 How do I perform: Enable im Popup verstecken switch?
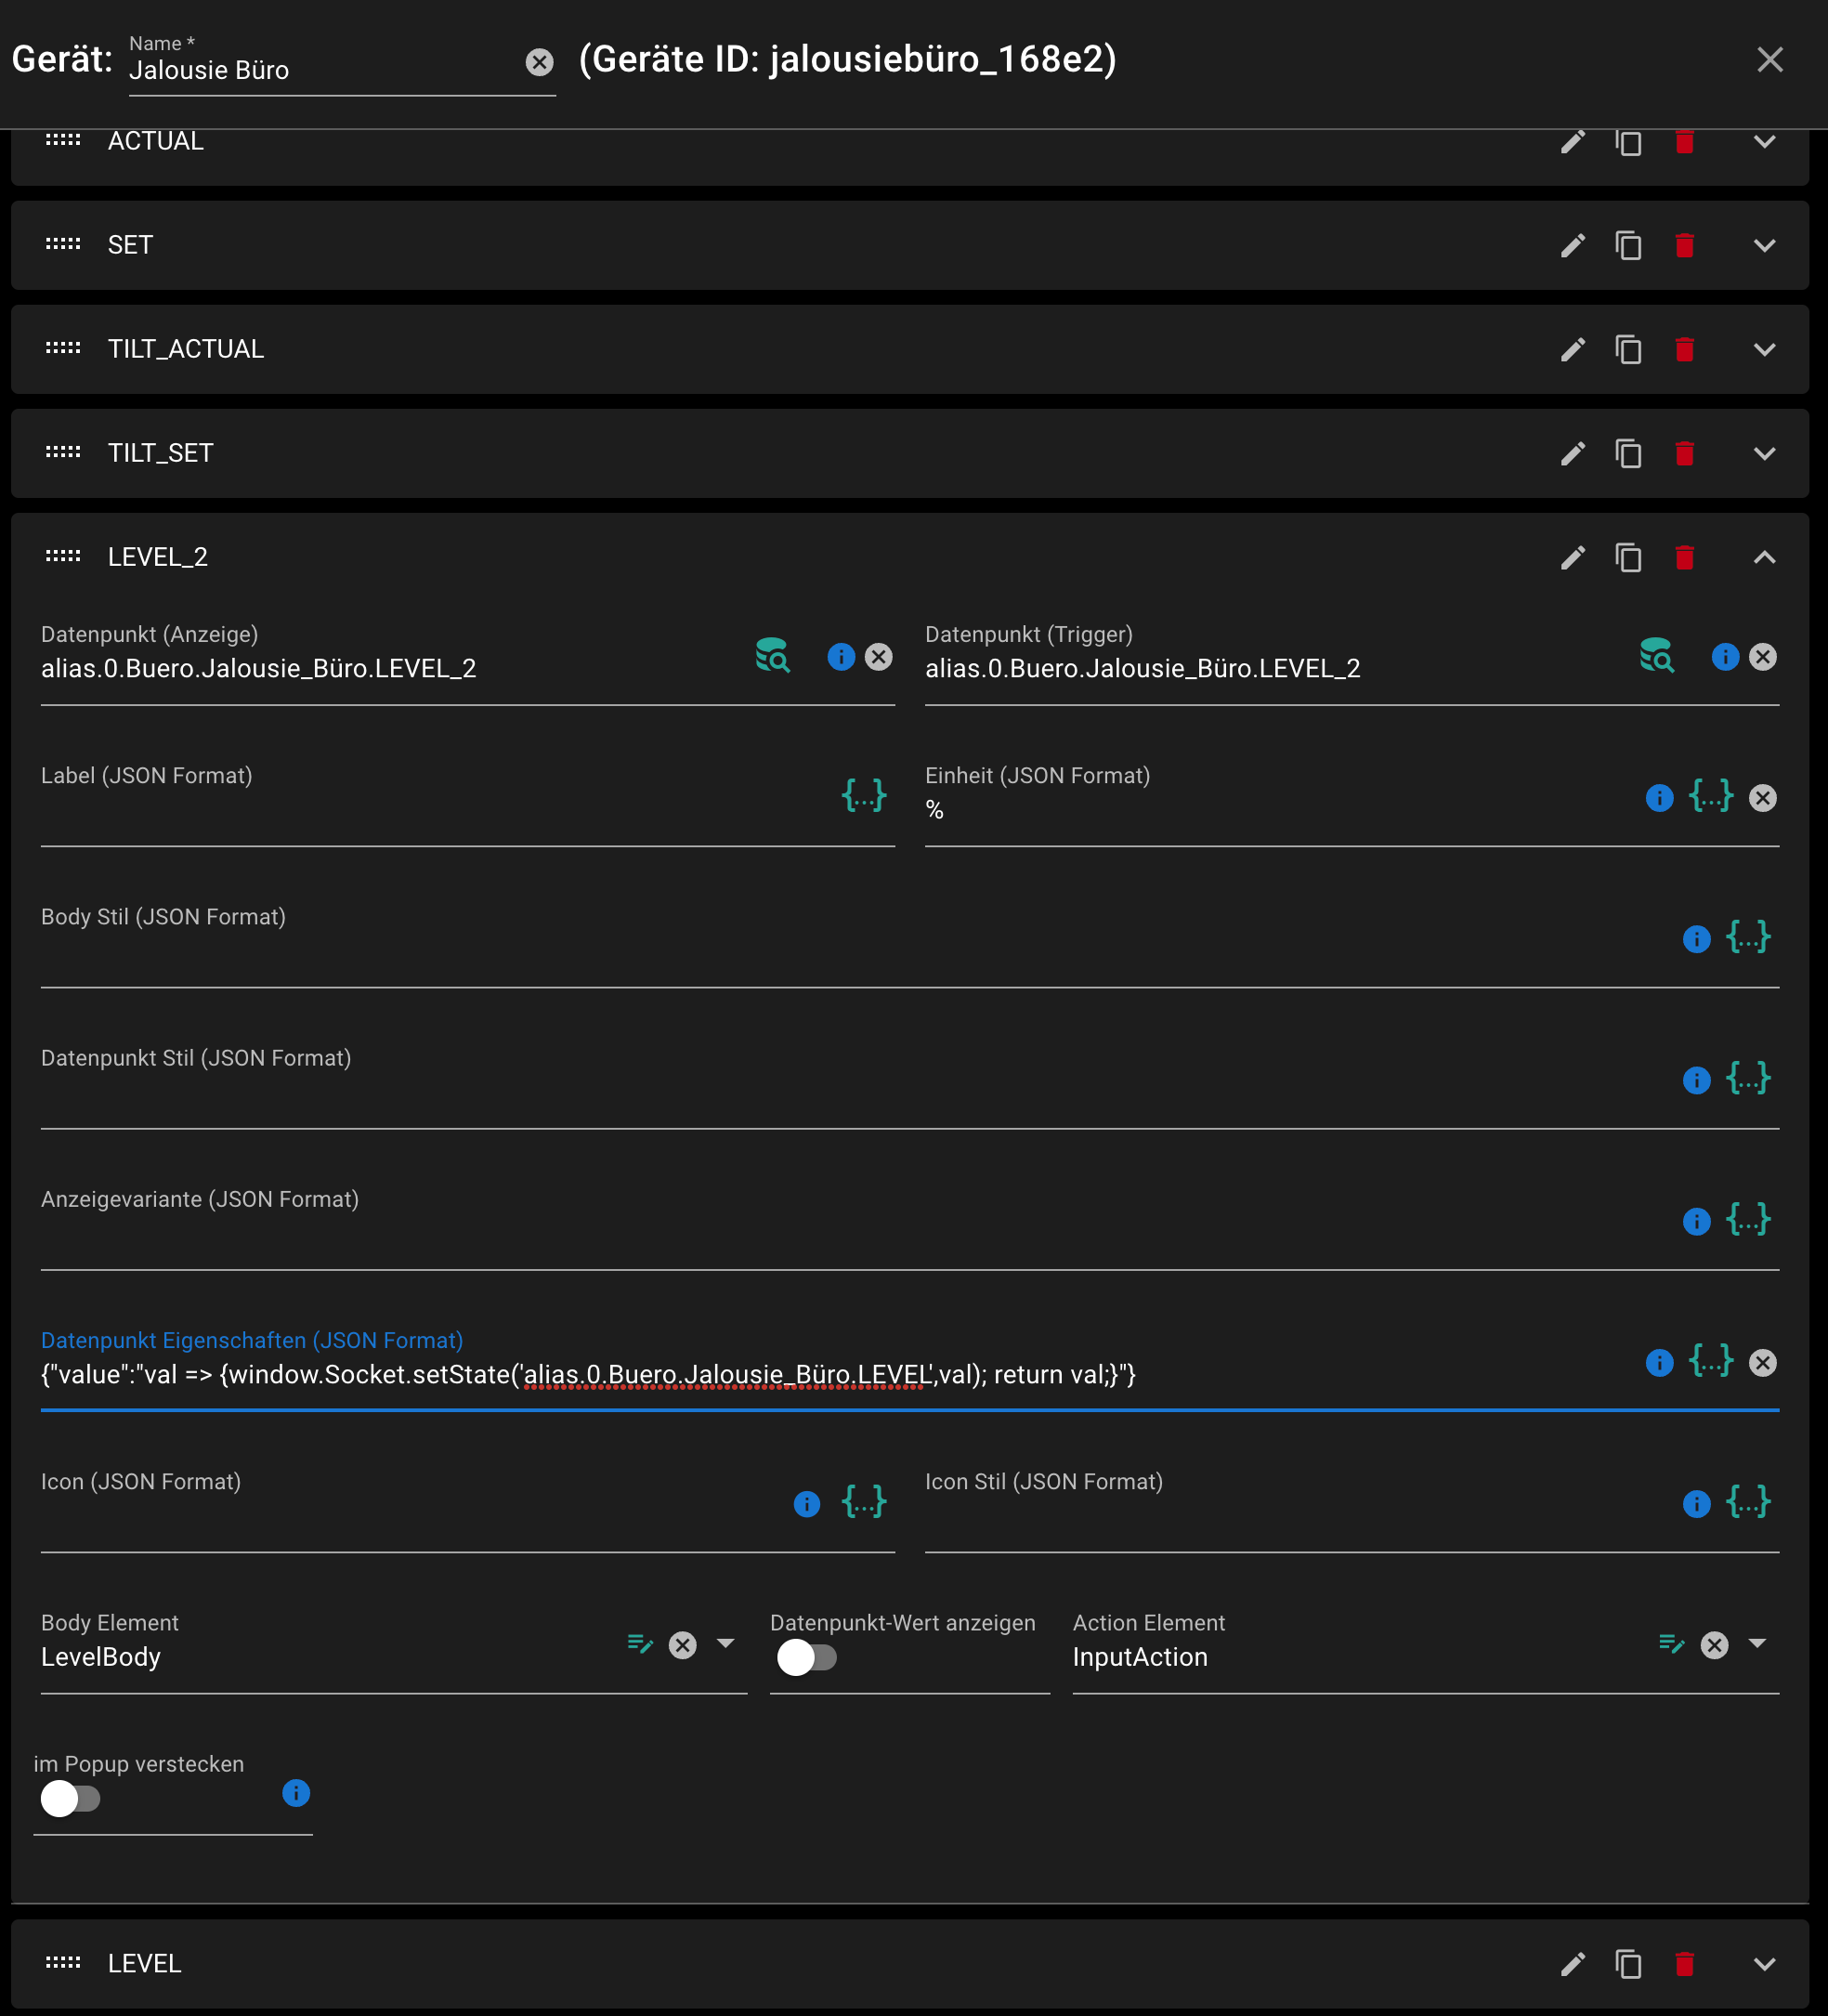70,1798
